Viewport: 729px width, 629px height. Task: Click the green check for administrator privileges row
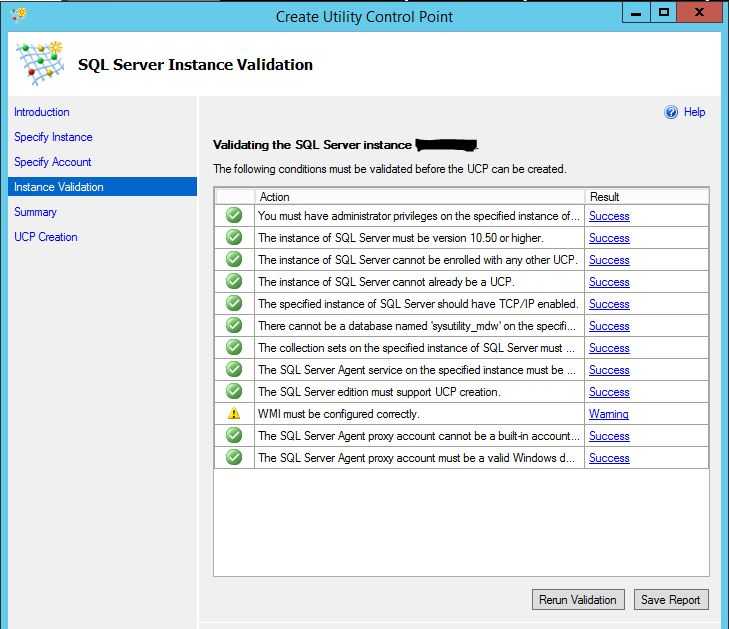pos(234,215)
